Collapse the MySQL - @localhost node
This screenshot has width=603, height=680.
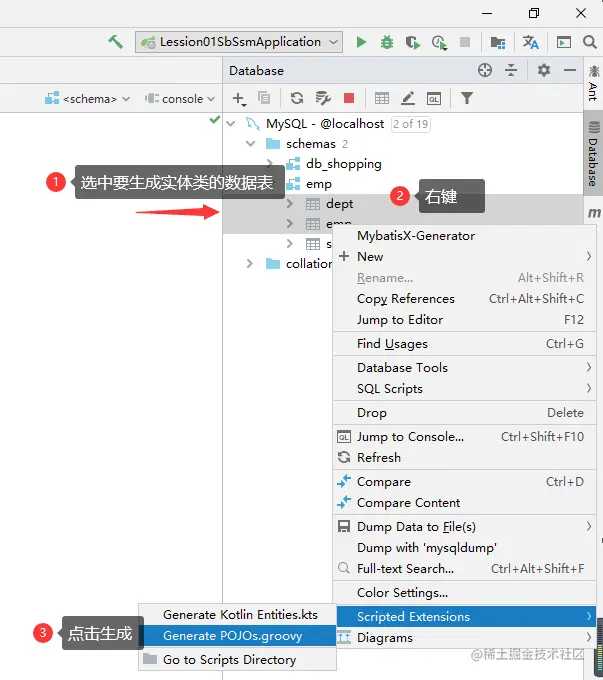pyautogui.click(x=231, y=124)
